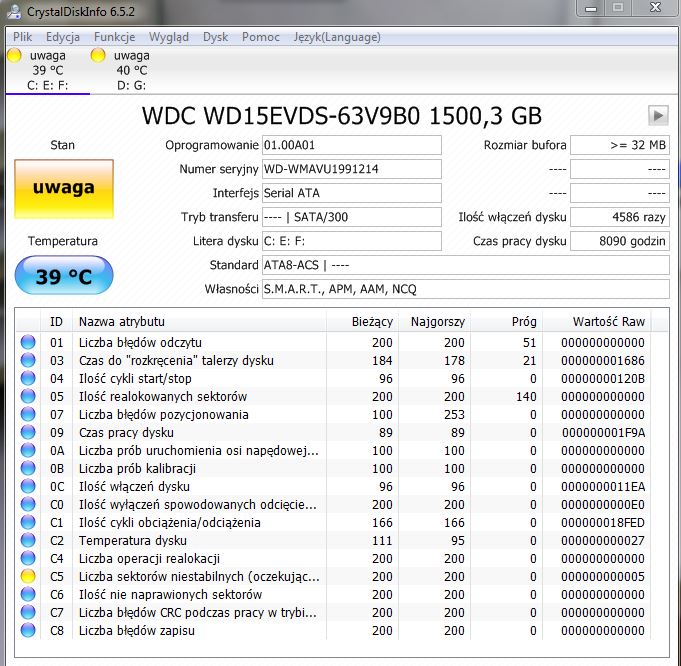Image resolution: width=681 pixels, height=666 pixels.
Task: Select the Liczba błędów zapisu row
Action: pos(333,630)
